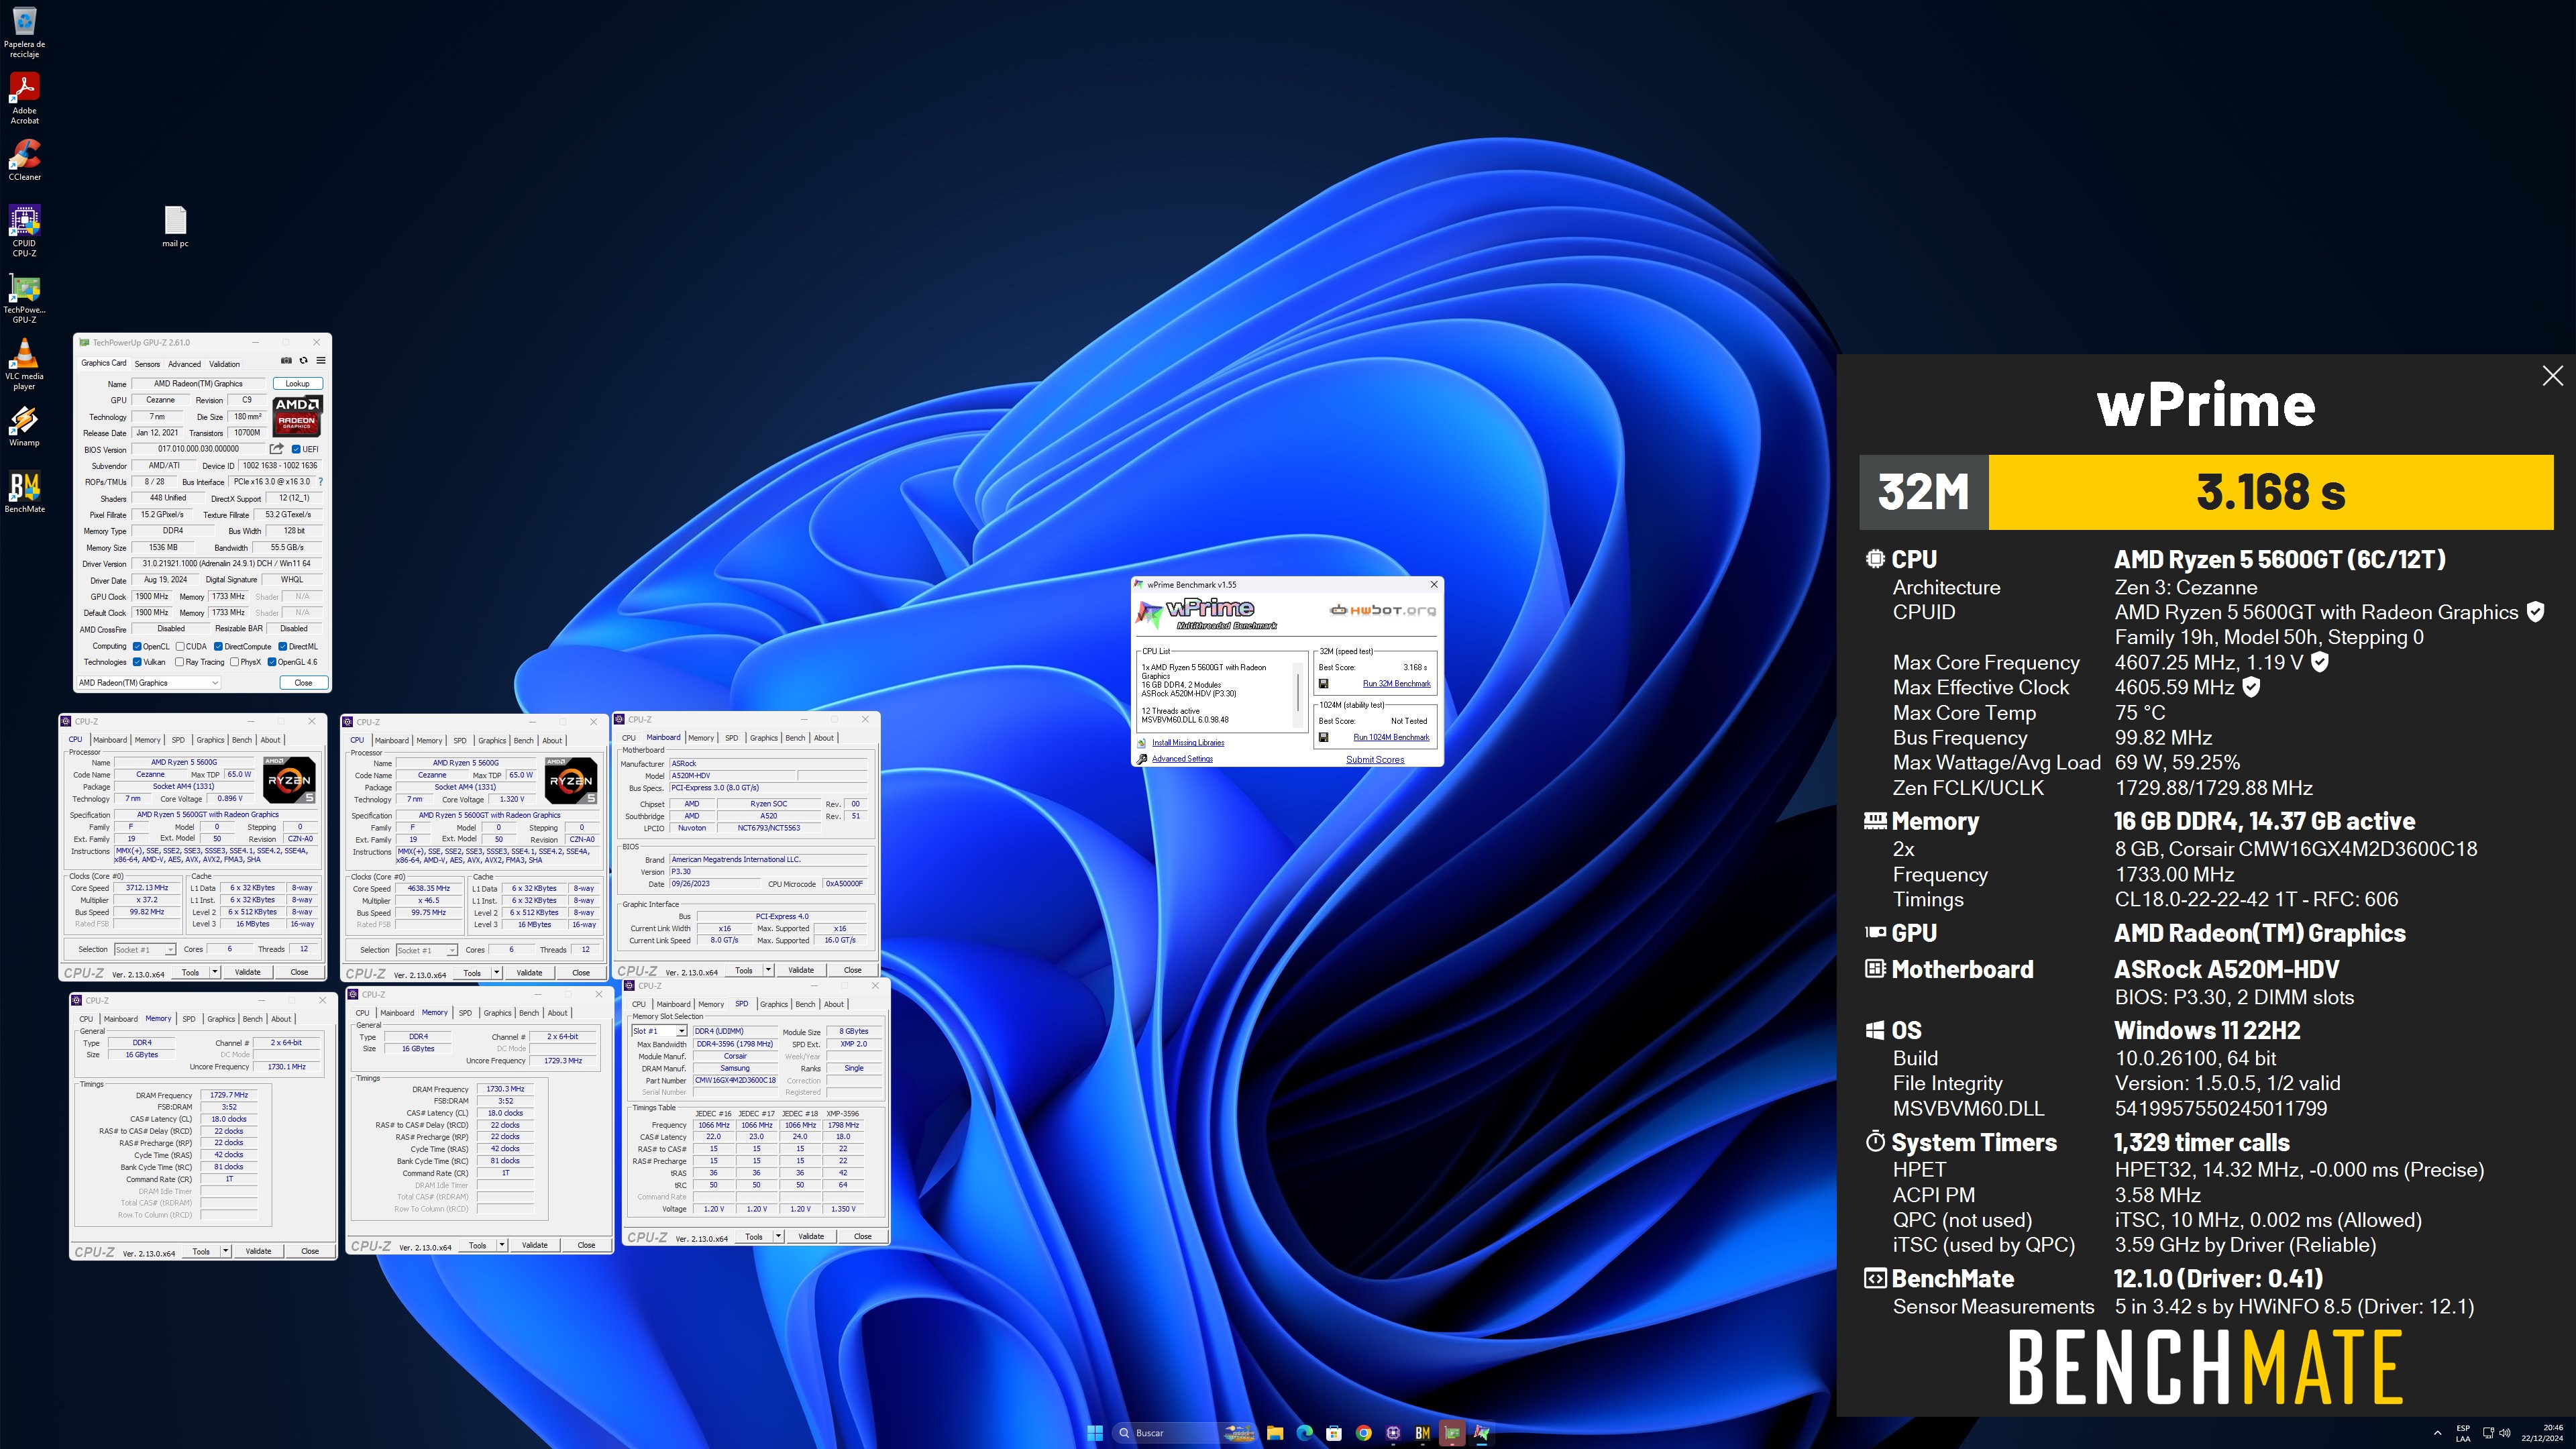The image size is (2576, 1449).
Task: Select the VLC media player desktop icon
Action: (x=24, y=363)
